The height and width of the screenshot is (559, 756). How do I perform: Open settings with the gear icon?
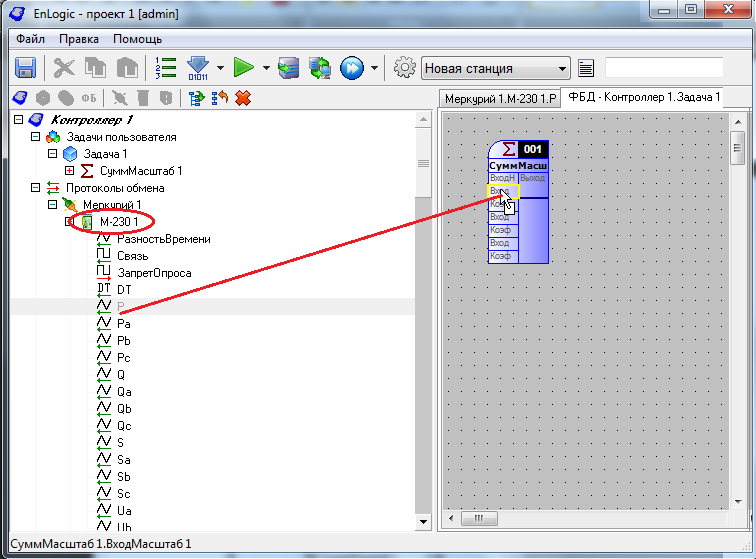click(405, 68)
